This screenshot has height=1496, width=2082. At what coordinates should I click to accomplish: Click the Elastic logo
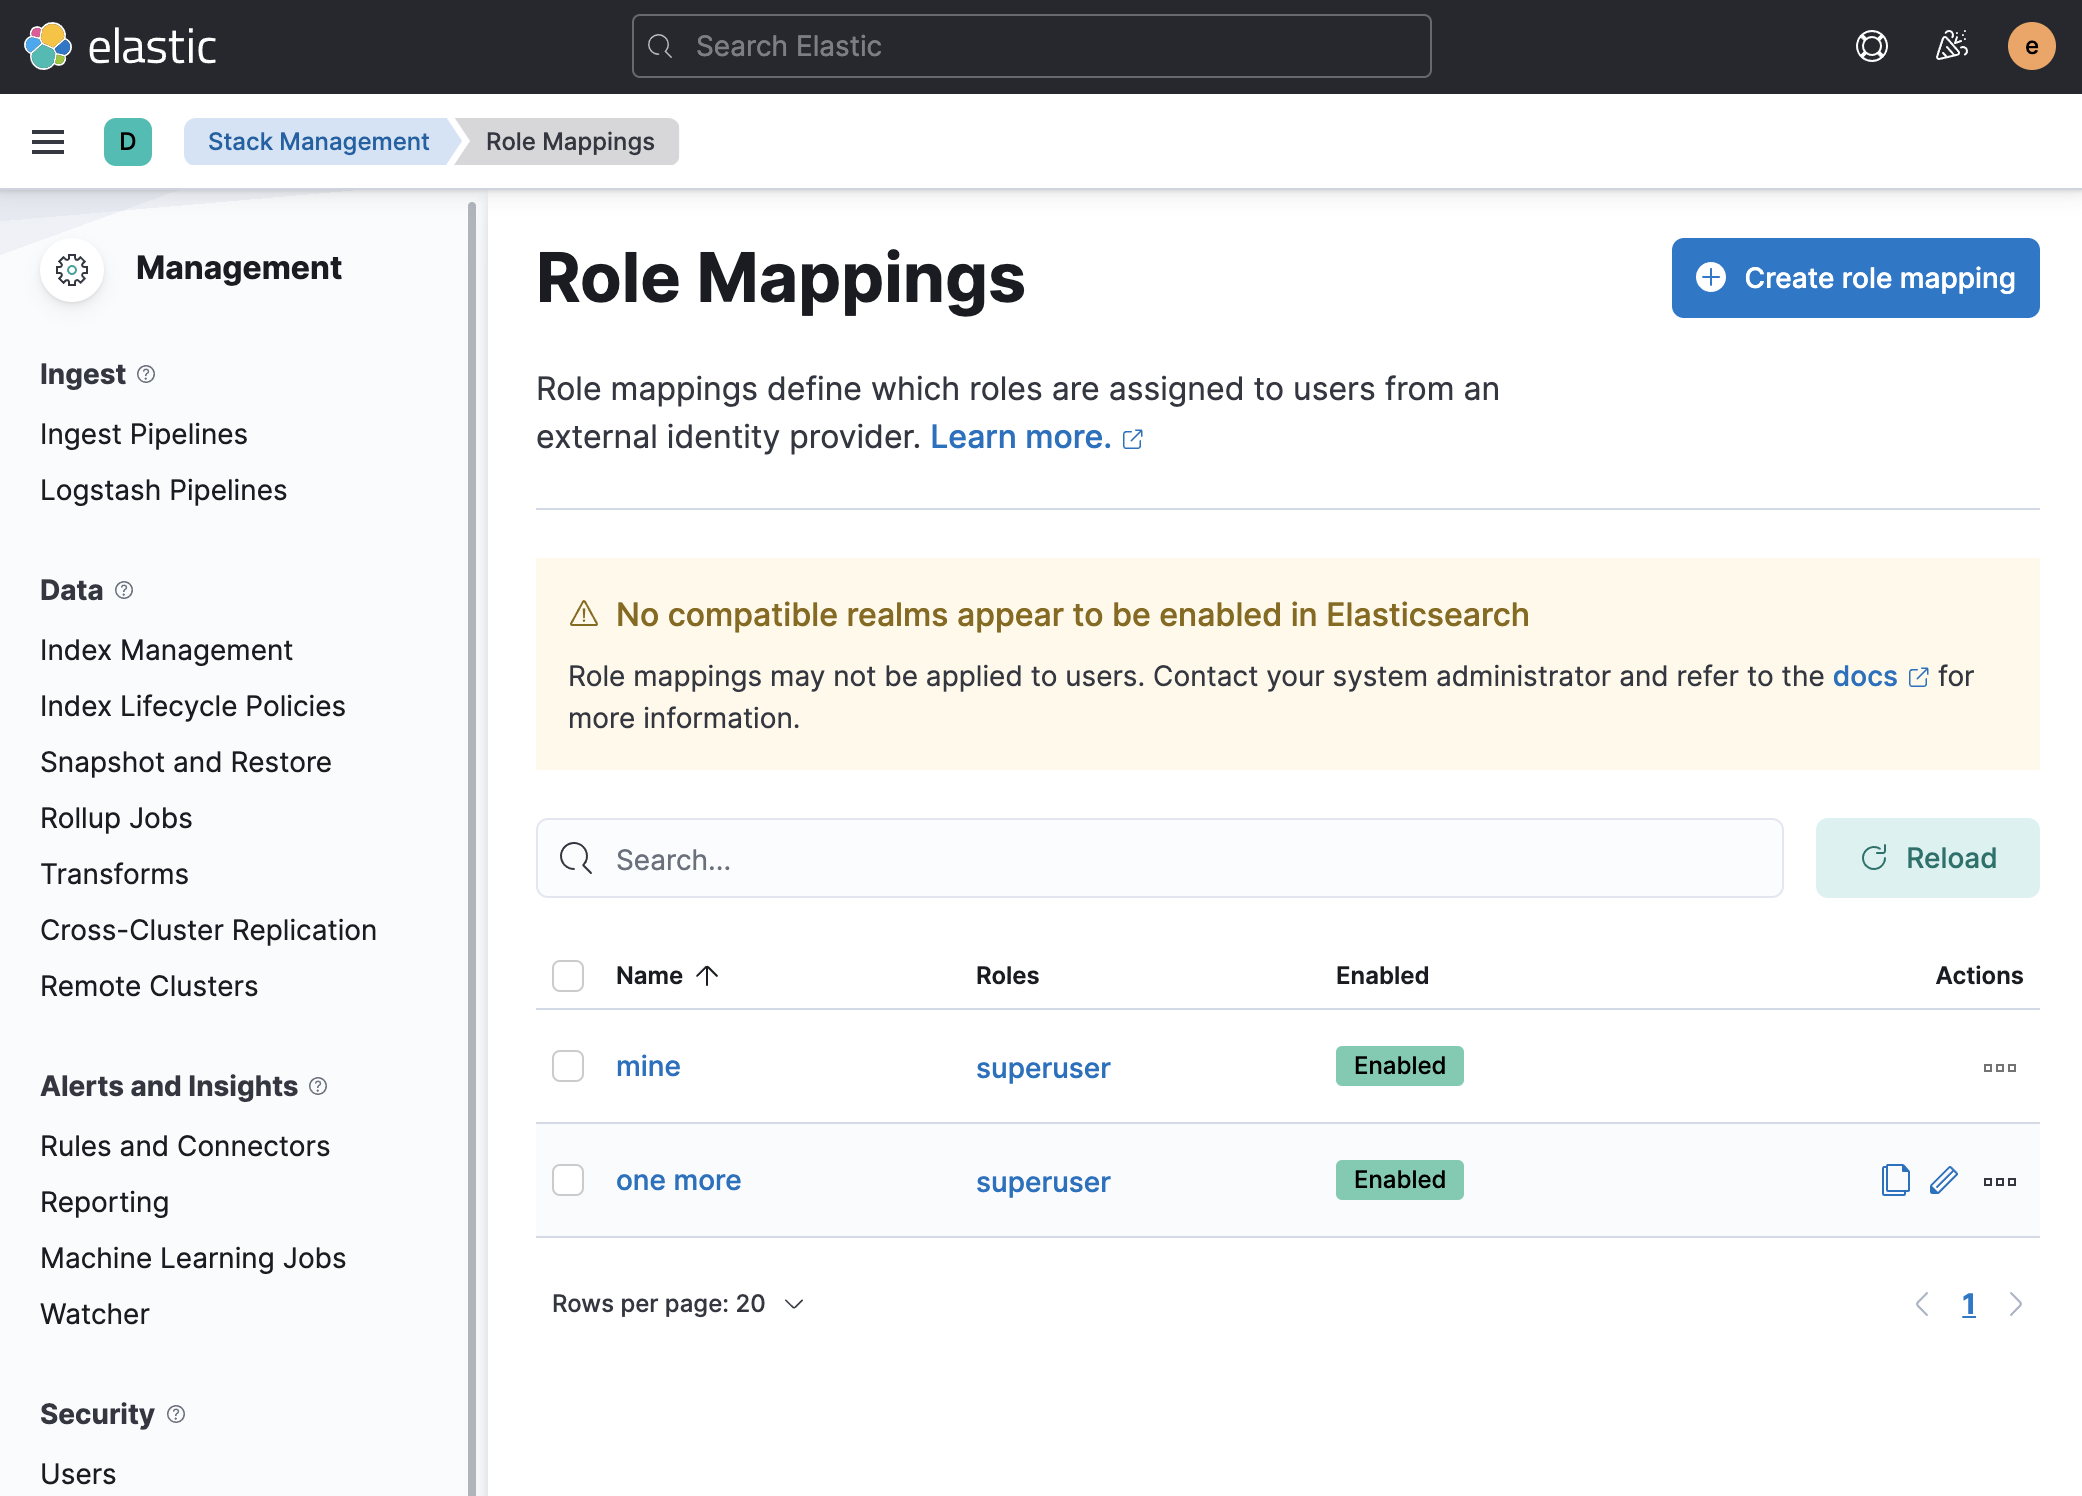[120, 46]
